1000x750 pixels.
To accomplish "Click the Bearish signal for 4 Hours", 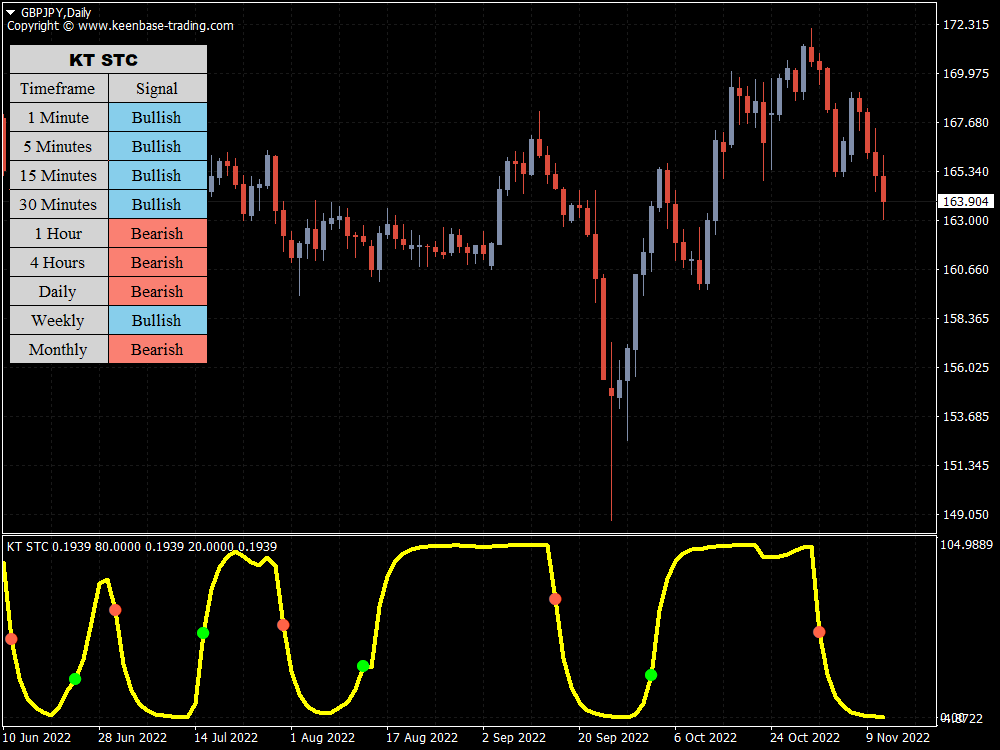I will [x=158, y=262].
